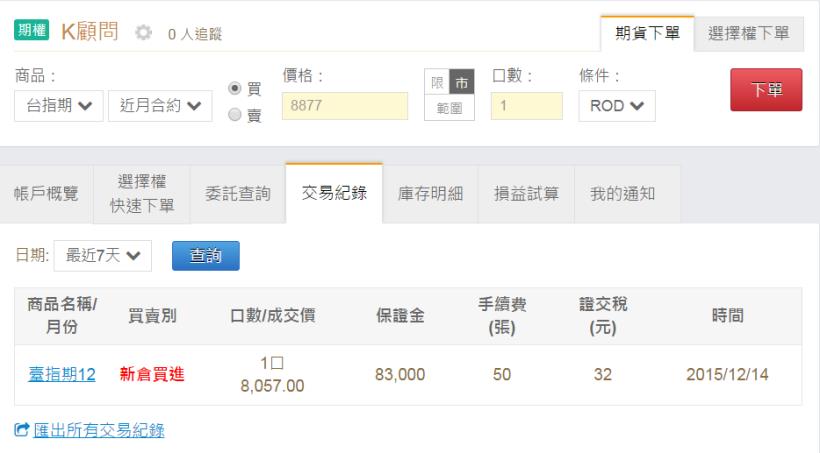Click the 時間 column header
Viewport: 820px width, 453px height.
727,315
